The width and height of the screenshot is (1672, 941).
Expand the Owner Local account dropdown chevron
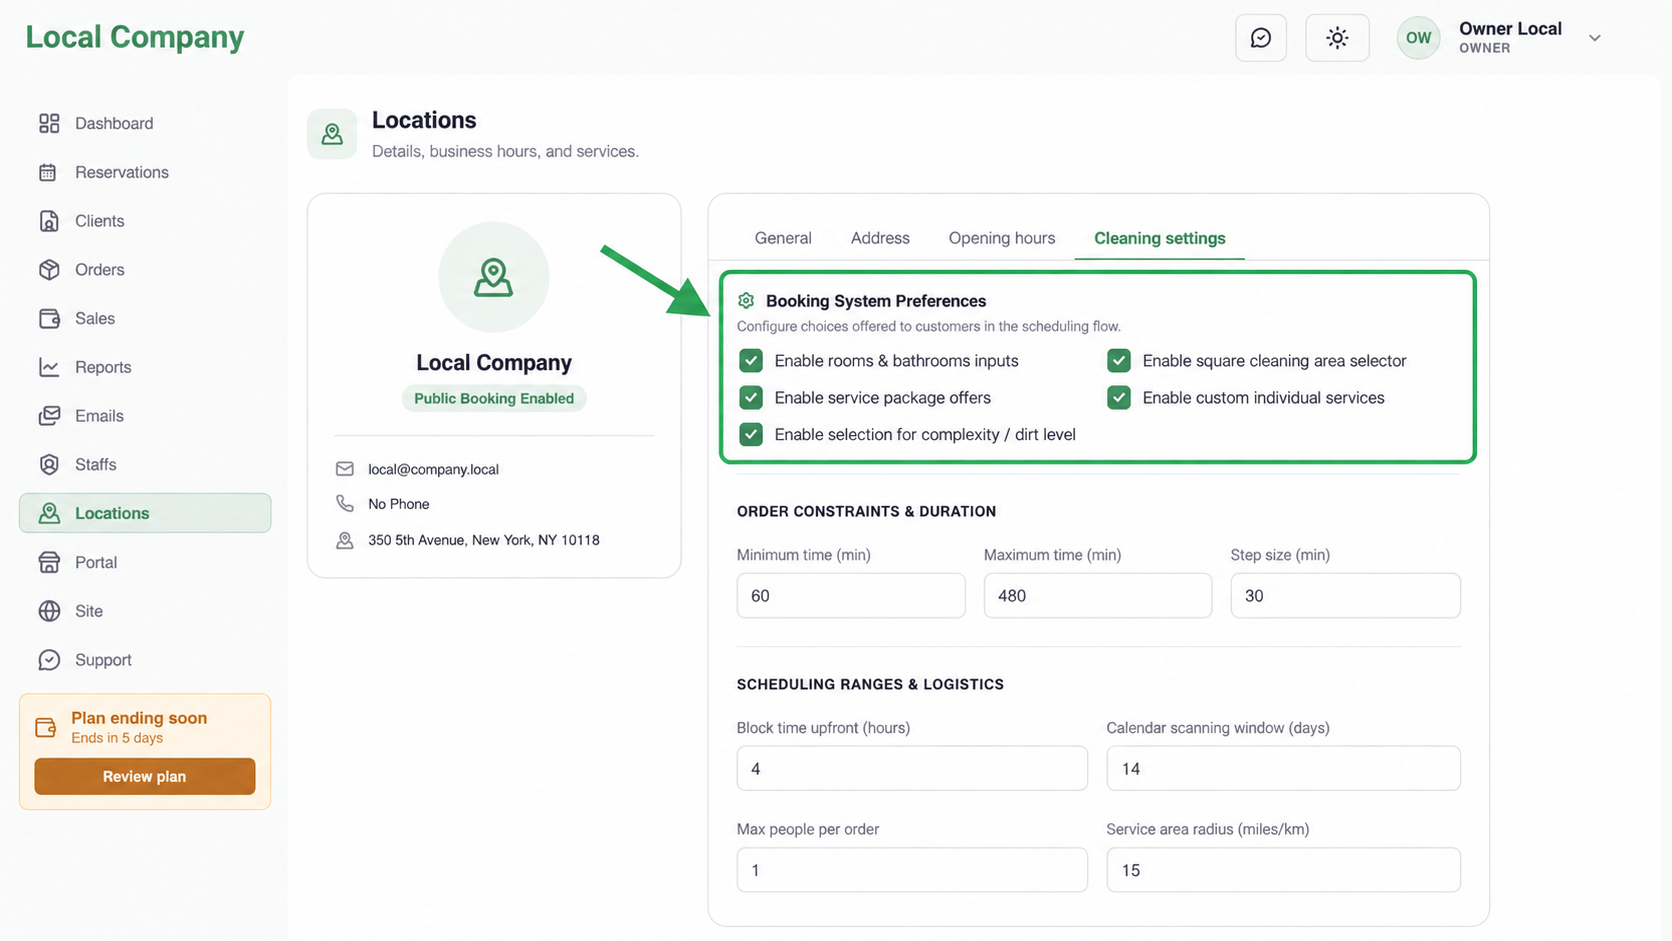[1595, 38]
